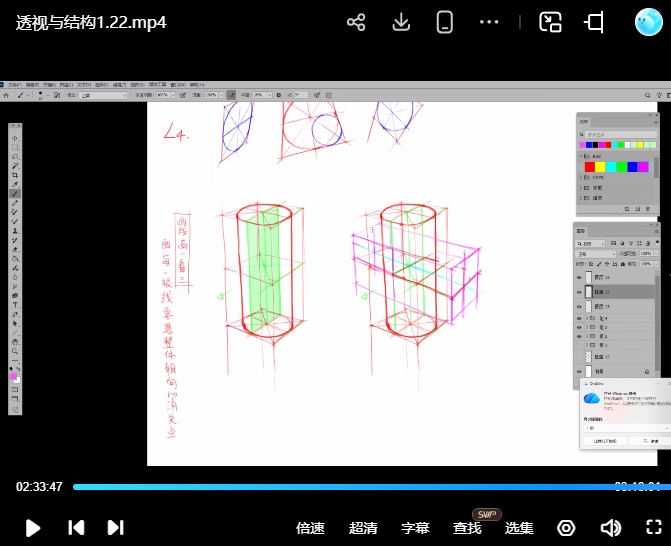Play the video

(x=32, y=528)
